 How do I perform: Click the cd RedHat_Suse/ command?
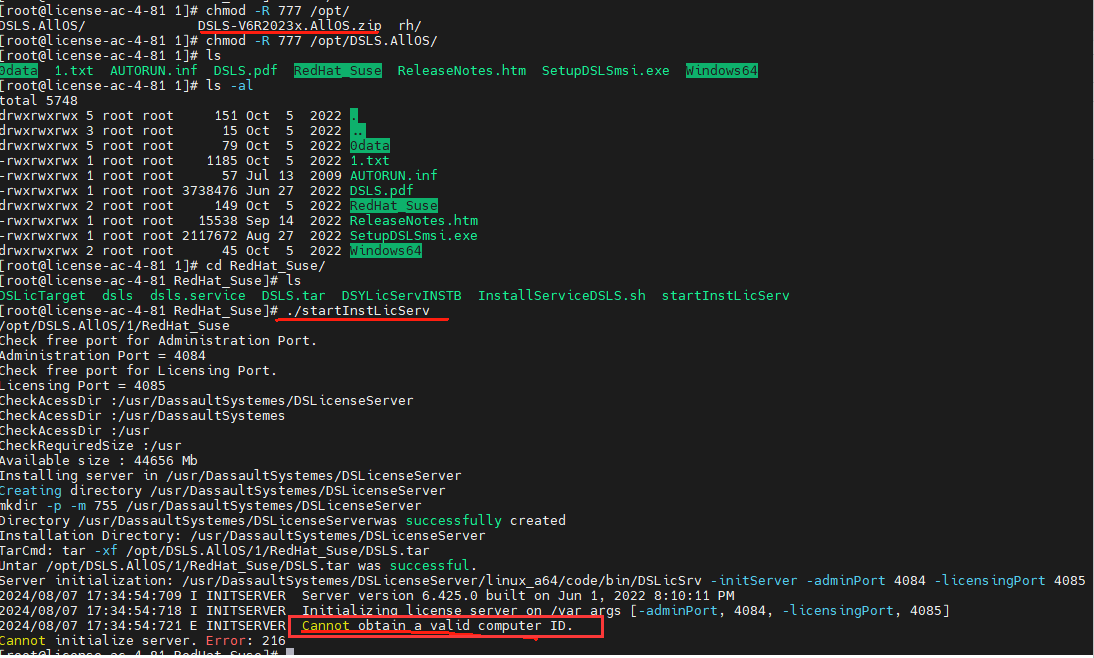pyautogui.click(x=266, y=265)
